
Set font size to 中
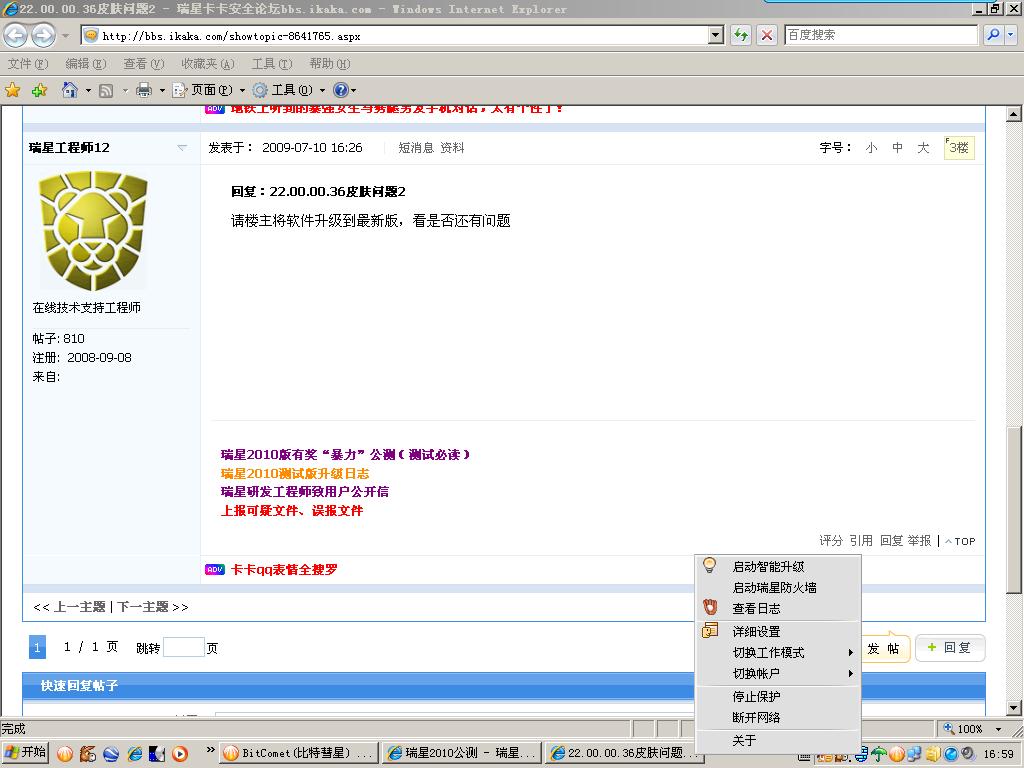pyautogui.click(x=897, y=148)
